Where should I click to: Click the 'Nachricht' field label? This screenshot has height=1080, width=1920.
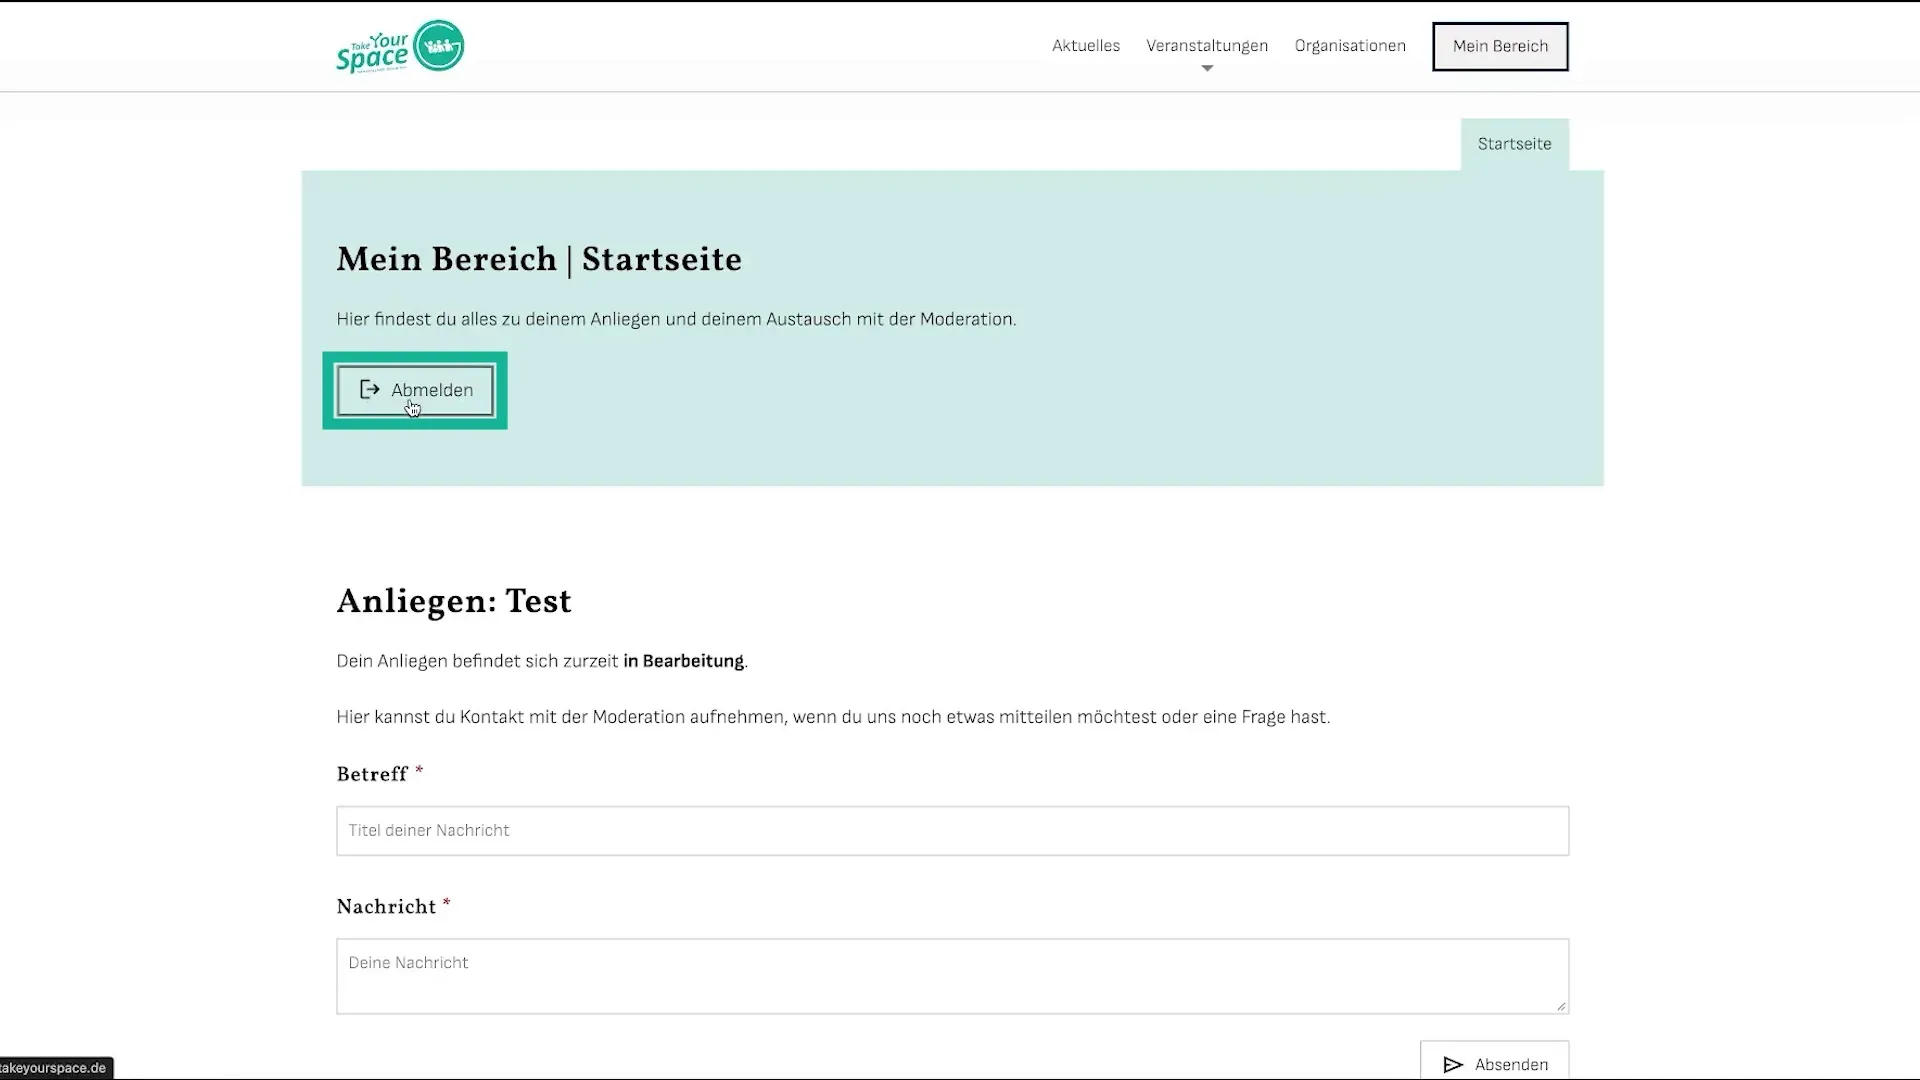click(x=386, y=907)
